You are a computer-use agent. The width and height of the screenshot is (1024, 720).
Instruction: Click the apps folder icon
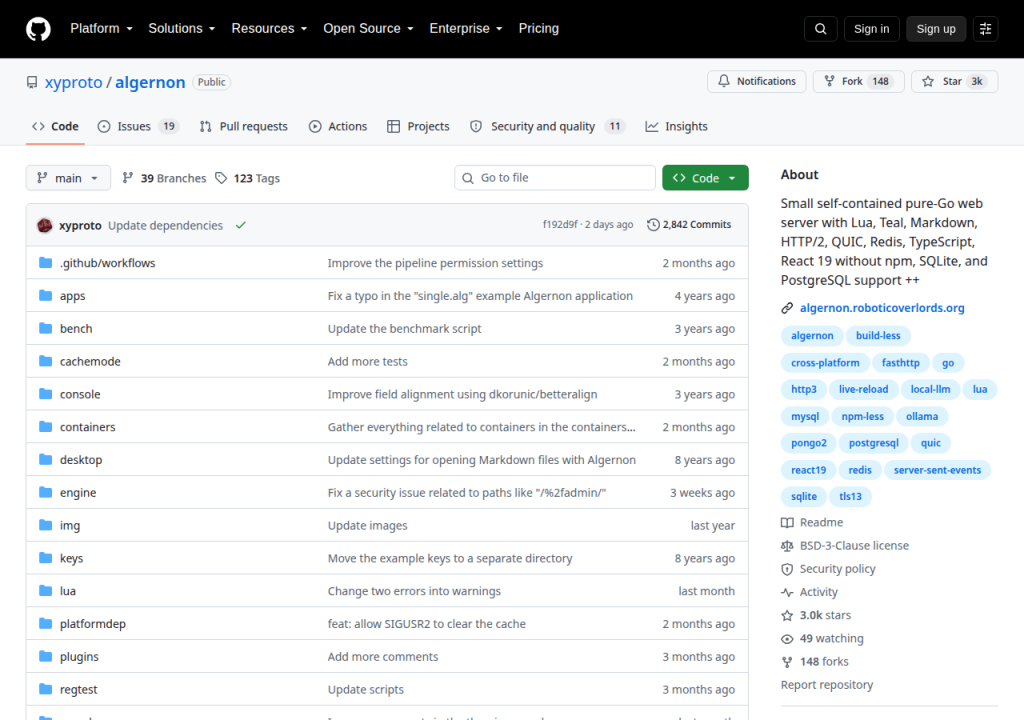[x=45, y=295]
